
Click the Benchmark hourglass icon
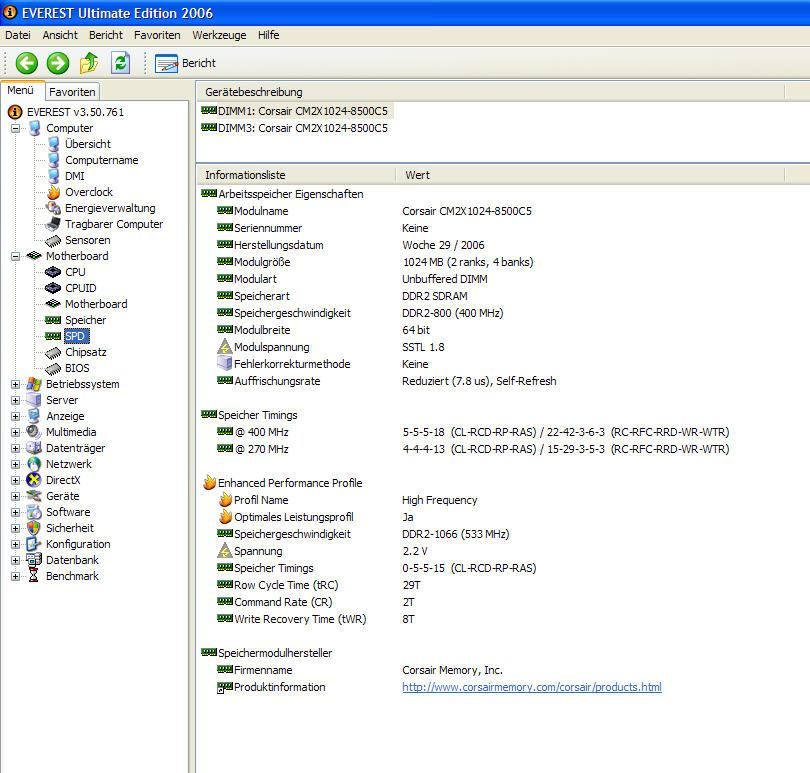(34, 577)
